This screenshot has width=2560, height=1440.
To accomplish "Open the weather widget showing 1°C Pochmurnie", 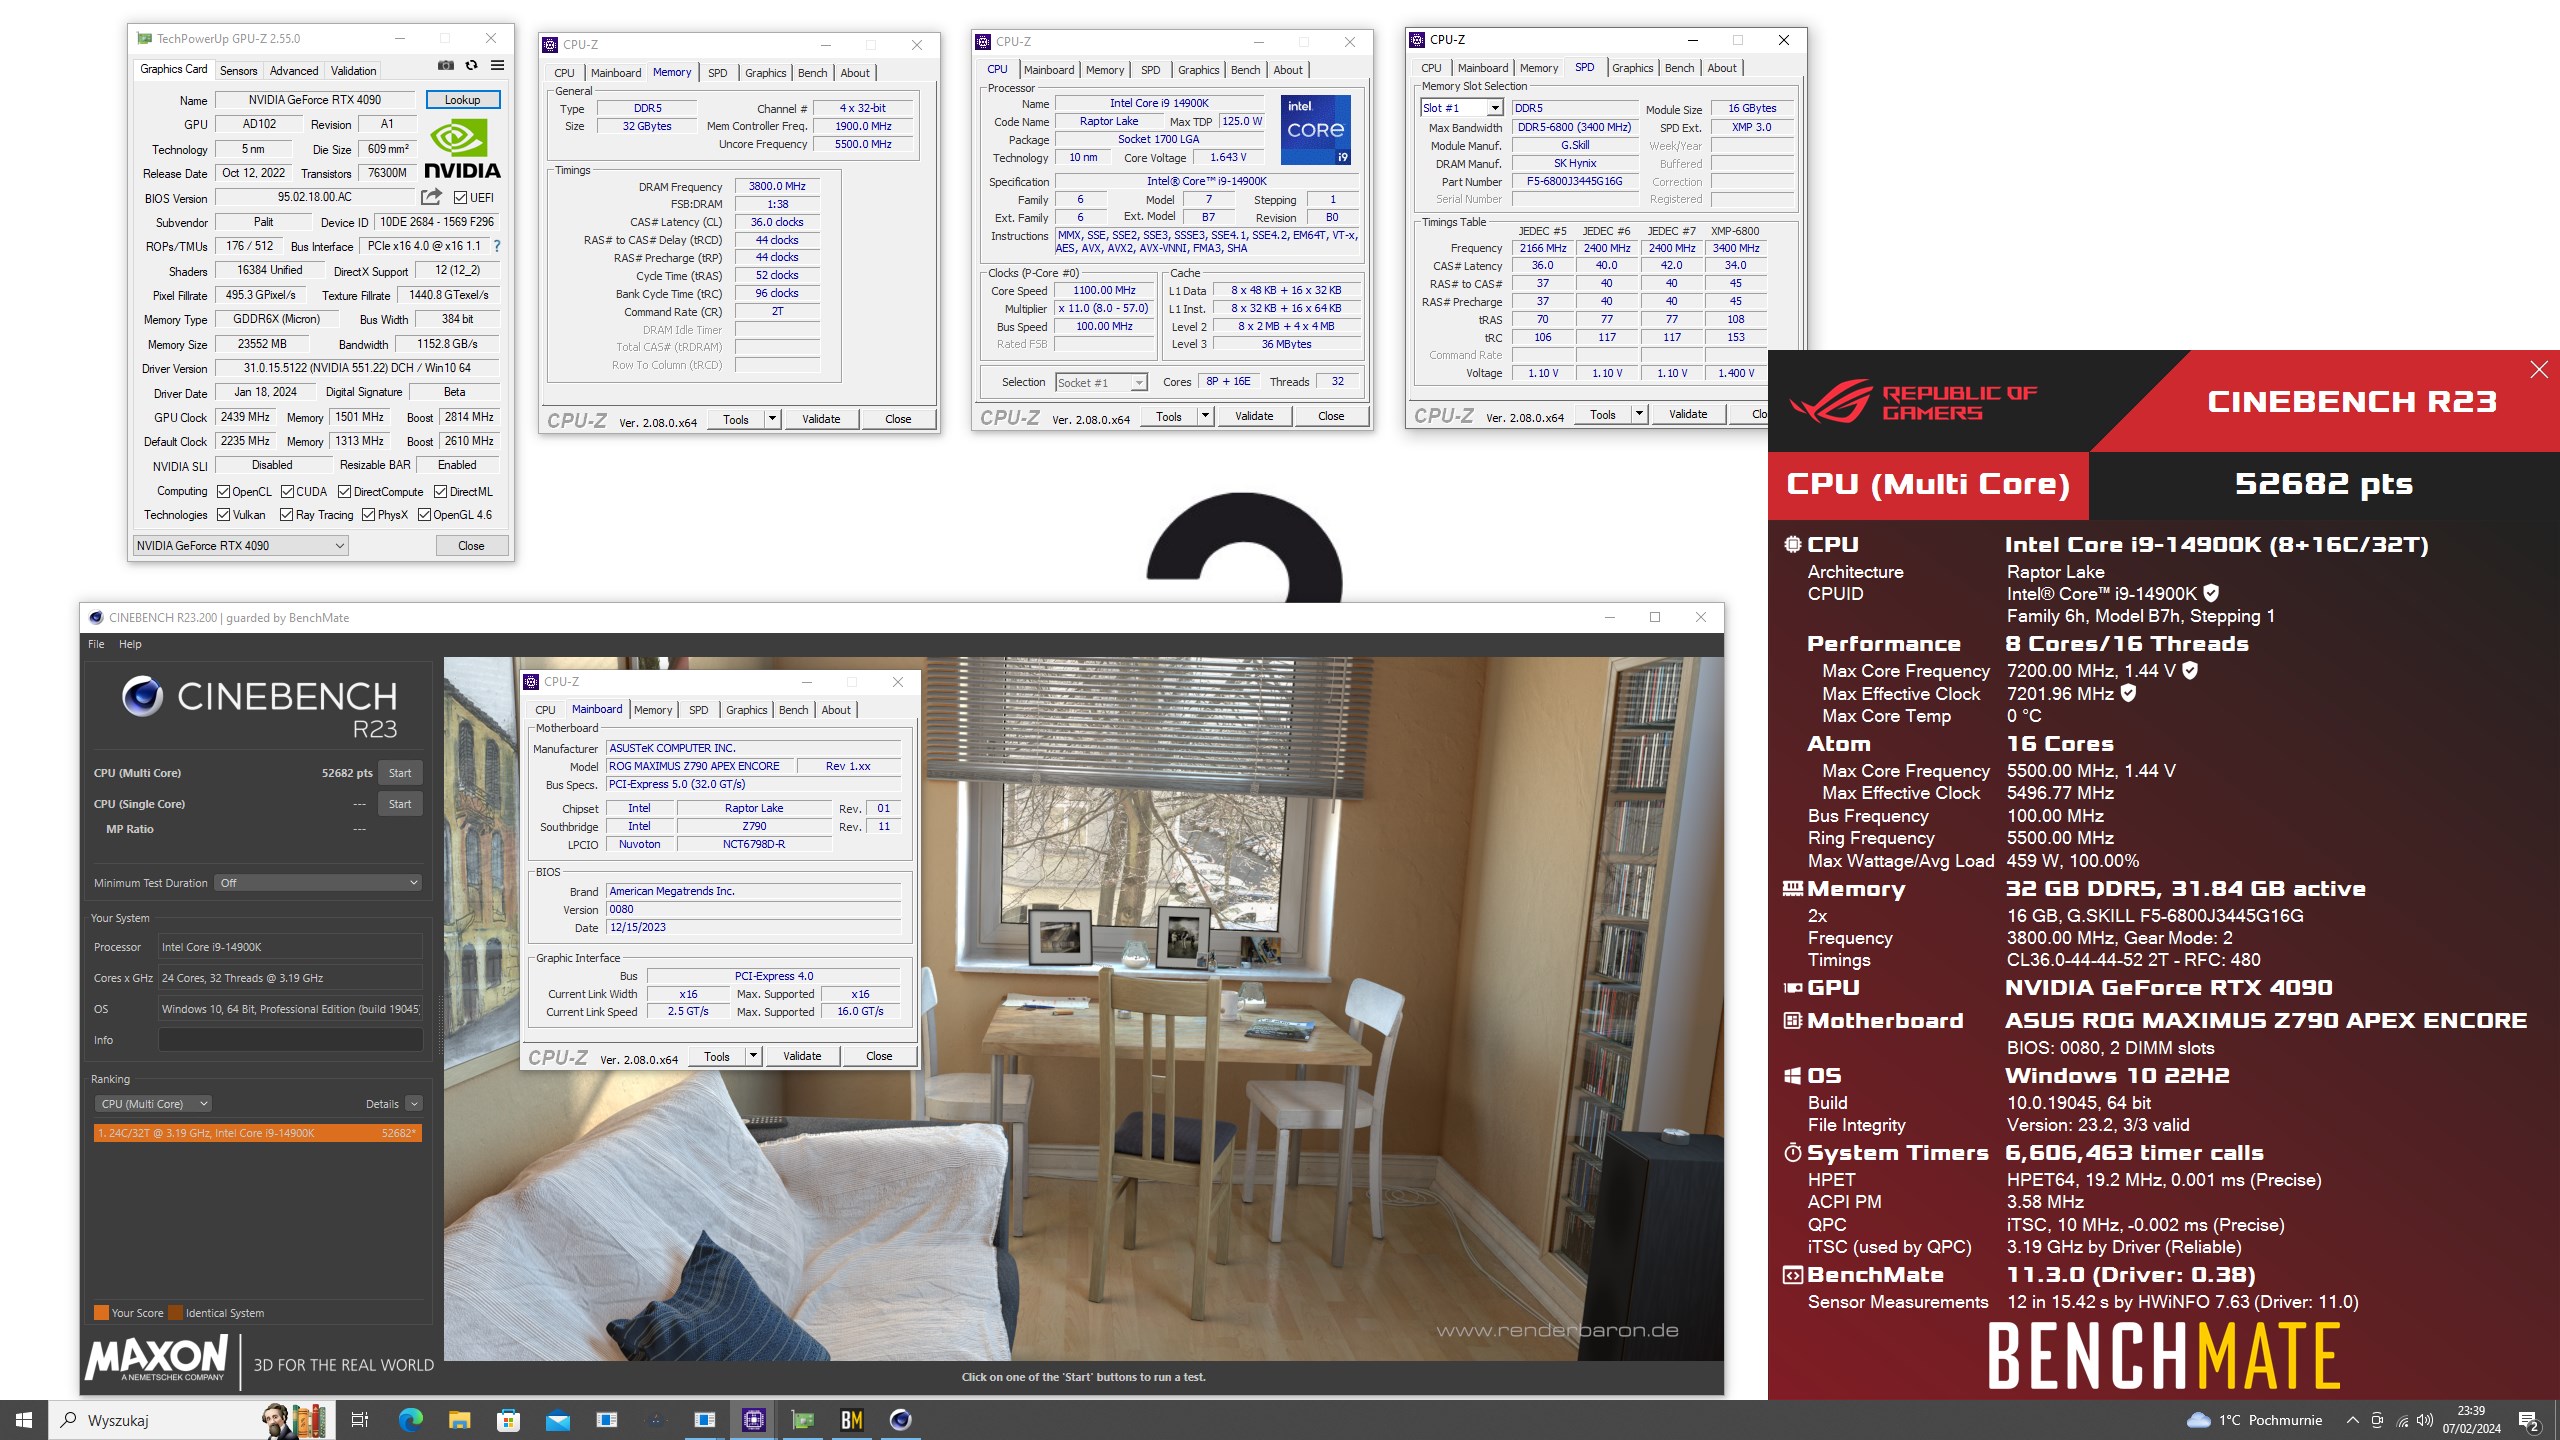I will coord(2254,1420).
